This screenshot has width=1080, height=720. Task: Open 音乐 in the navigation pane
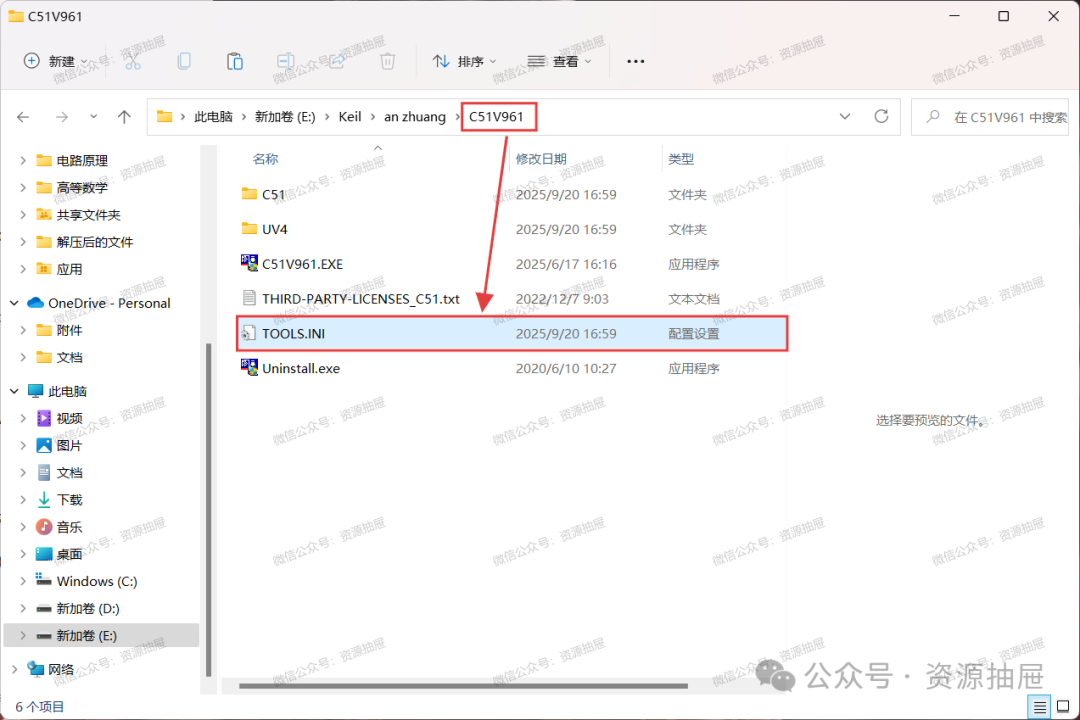click(69, 527)
